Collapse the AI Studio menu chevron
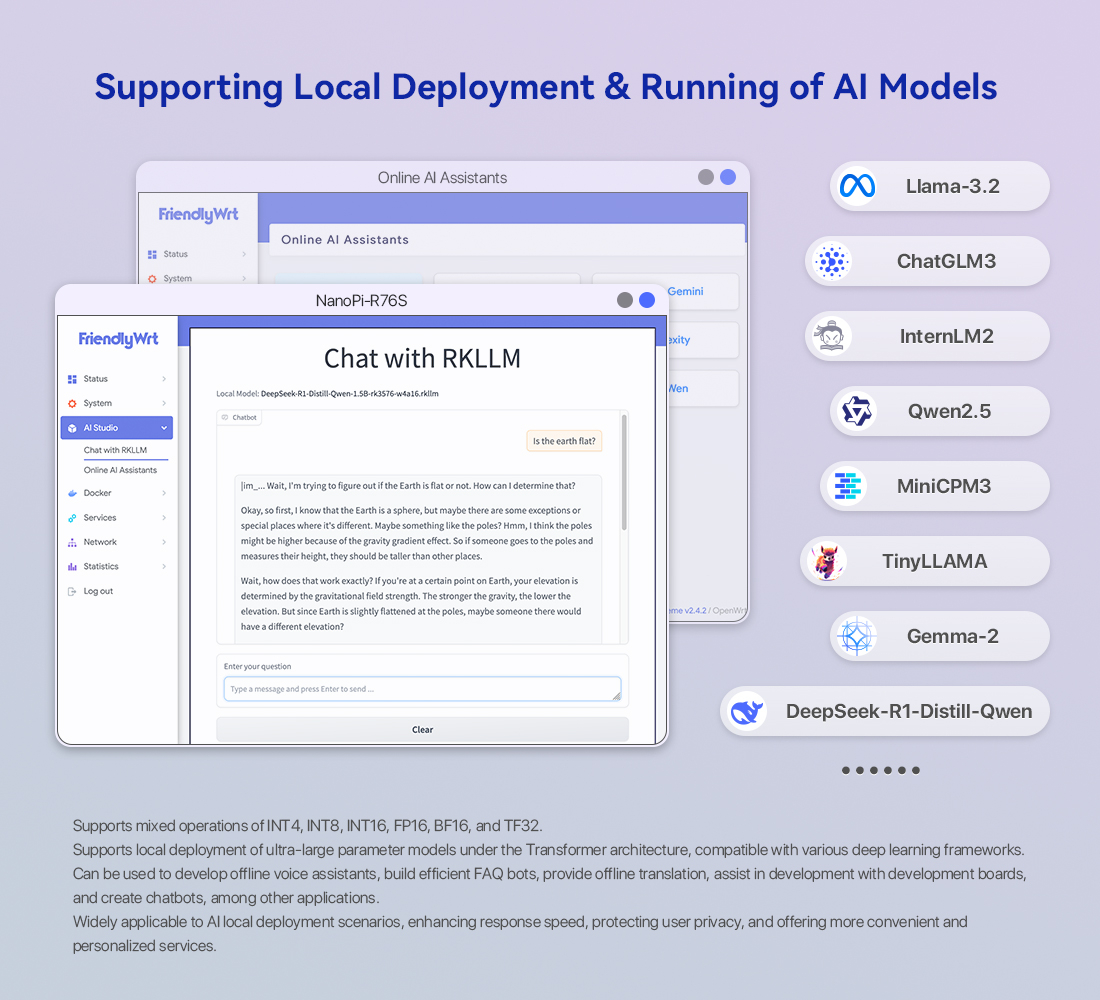The width and height of the screenshot is (1100, 1000). tap(164, 428)
